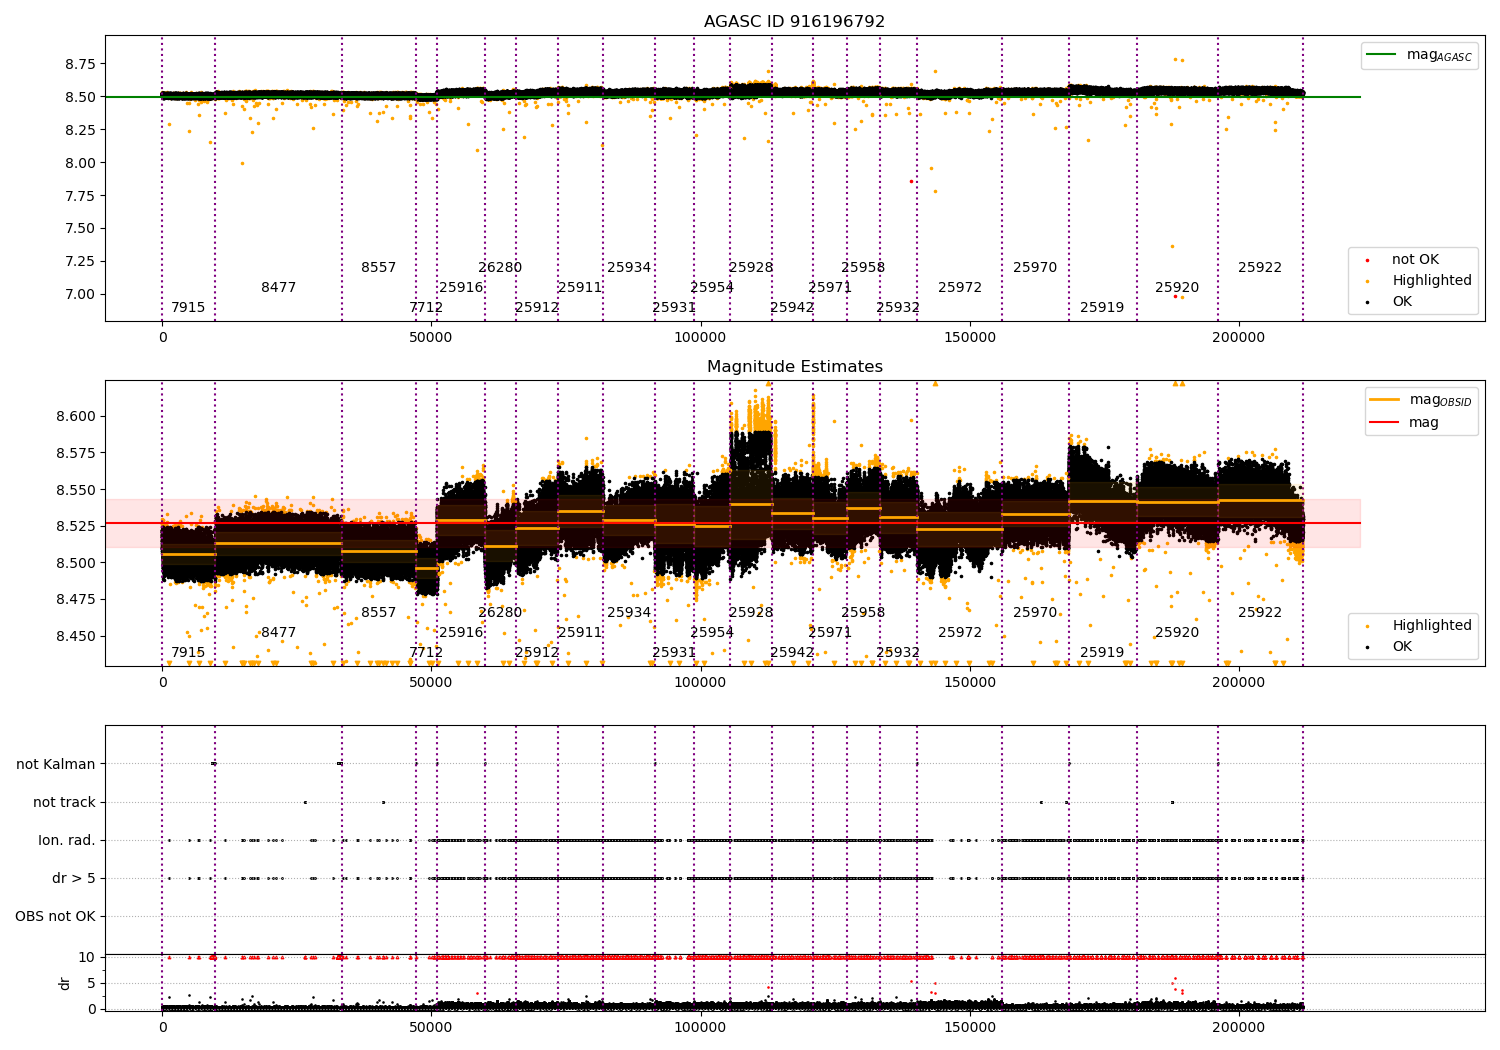Click the 7.00 y-axis tick of top plot

tap(80, 294)
